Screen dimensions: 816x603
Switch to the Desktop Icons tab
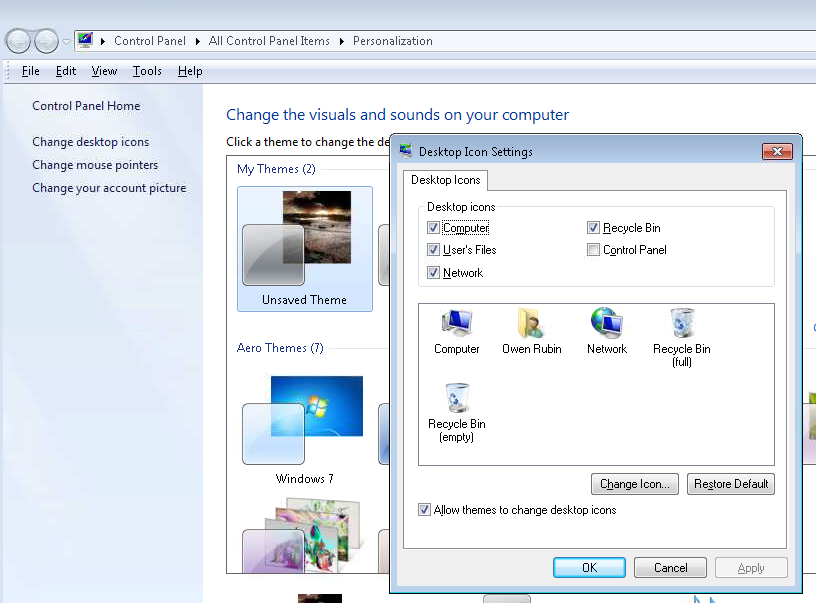[x=446, y=180]
